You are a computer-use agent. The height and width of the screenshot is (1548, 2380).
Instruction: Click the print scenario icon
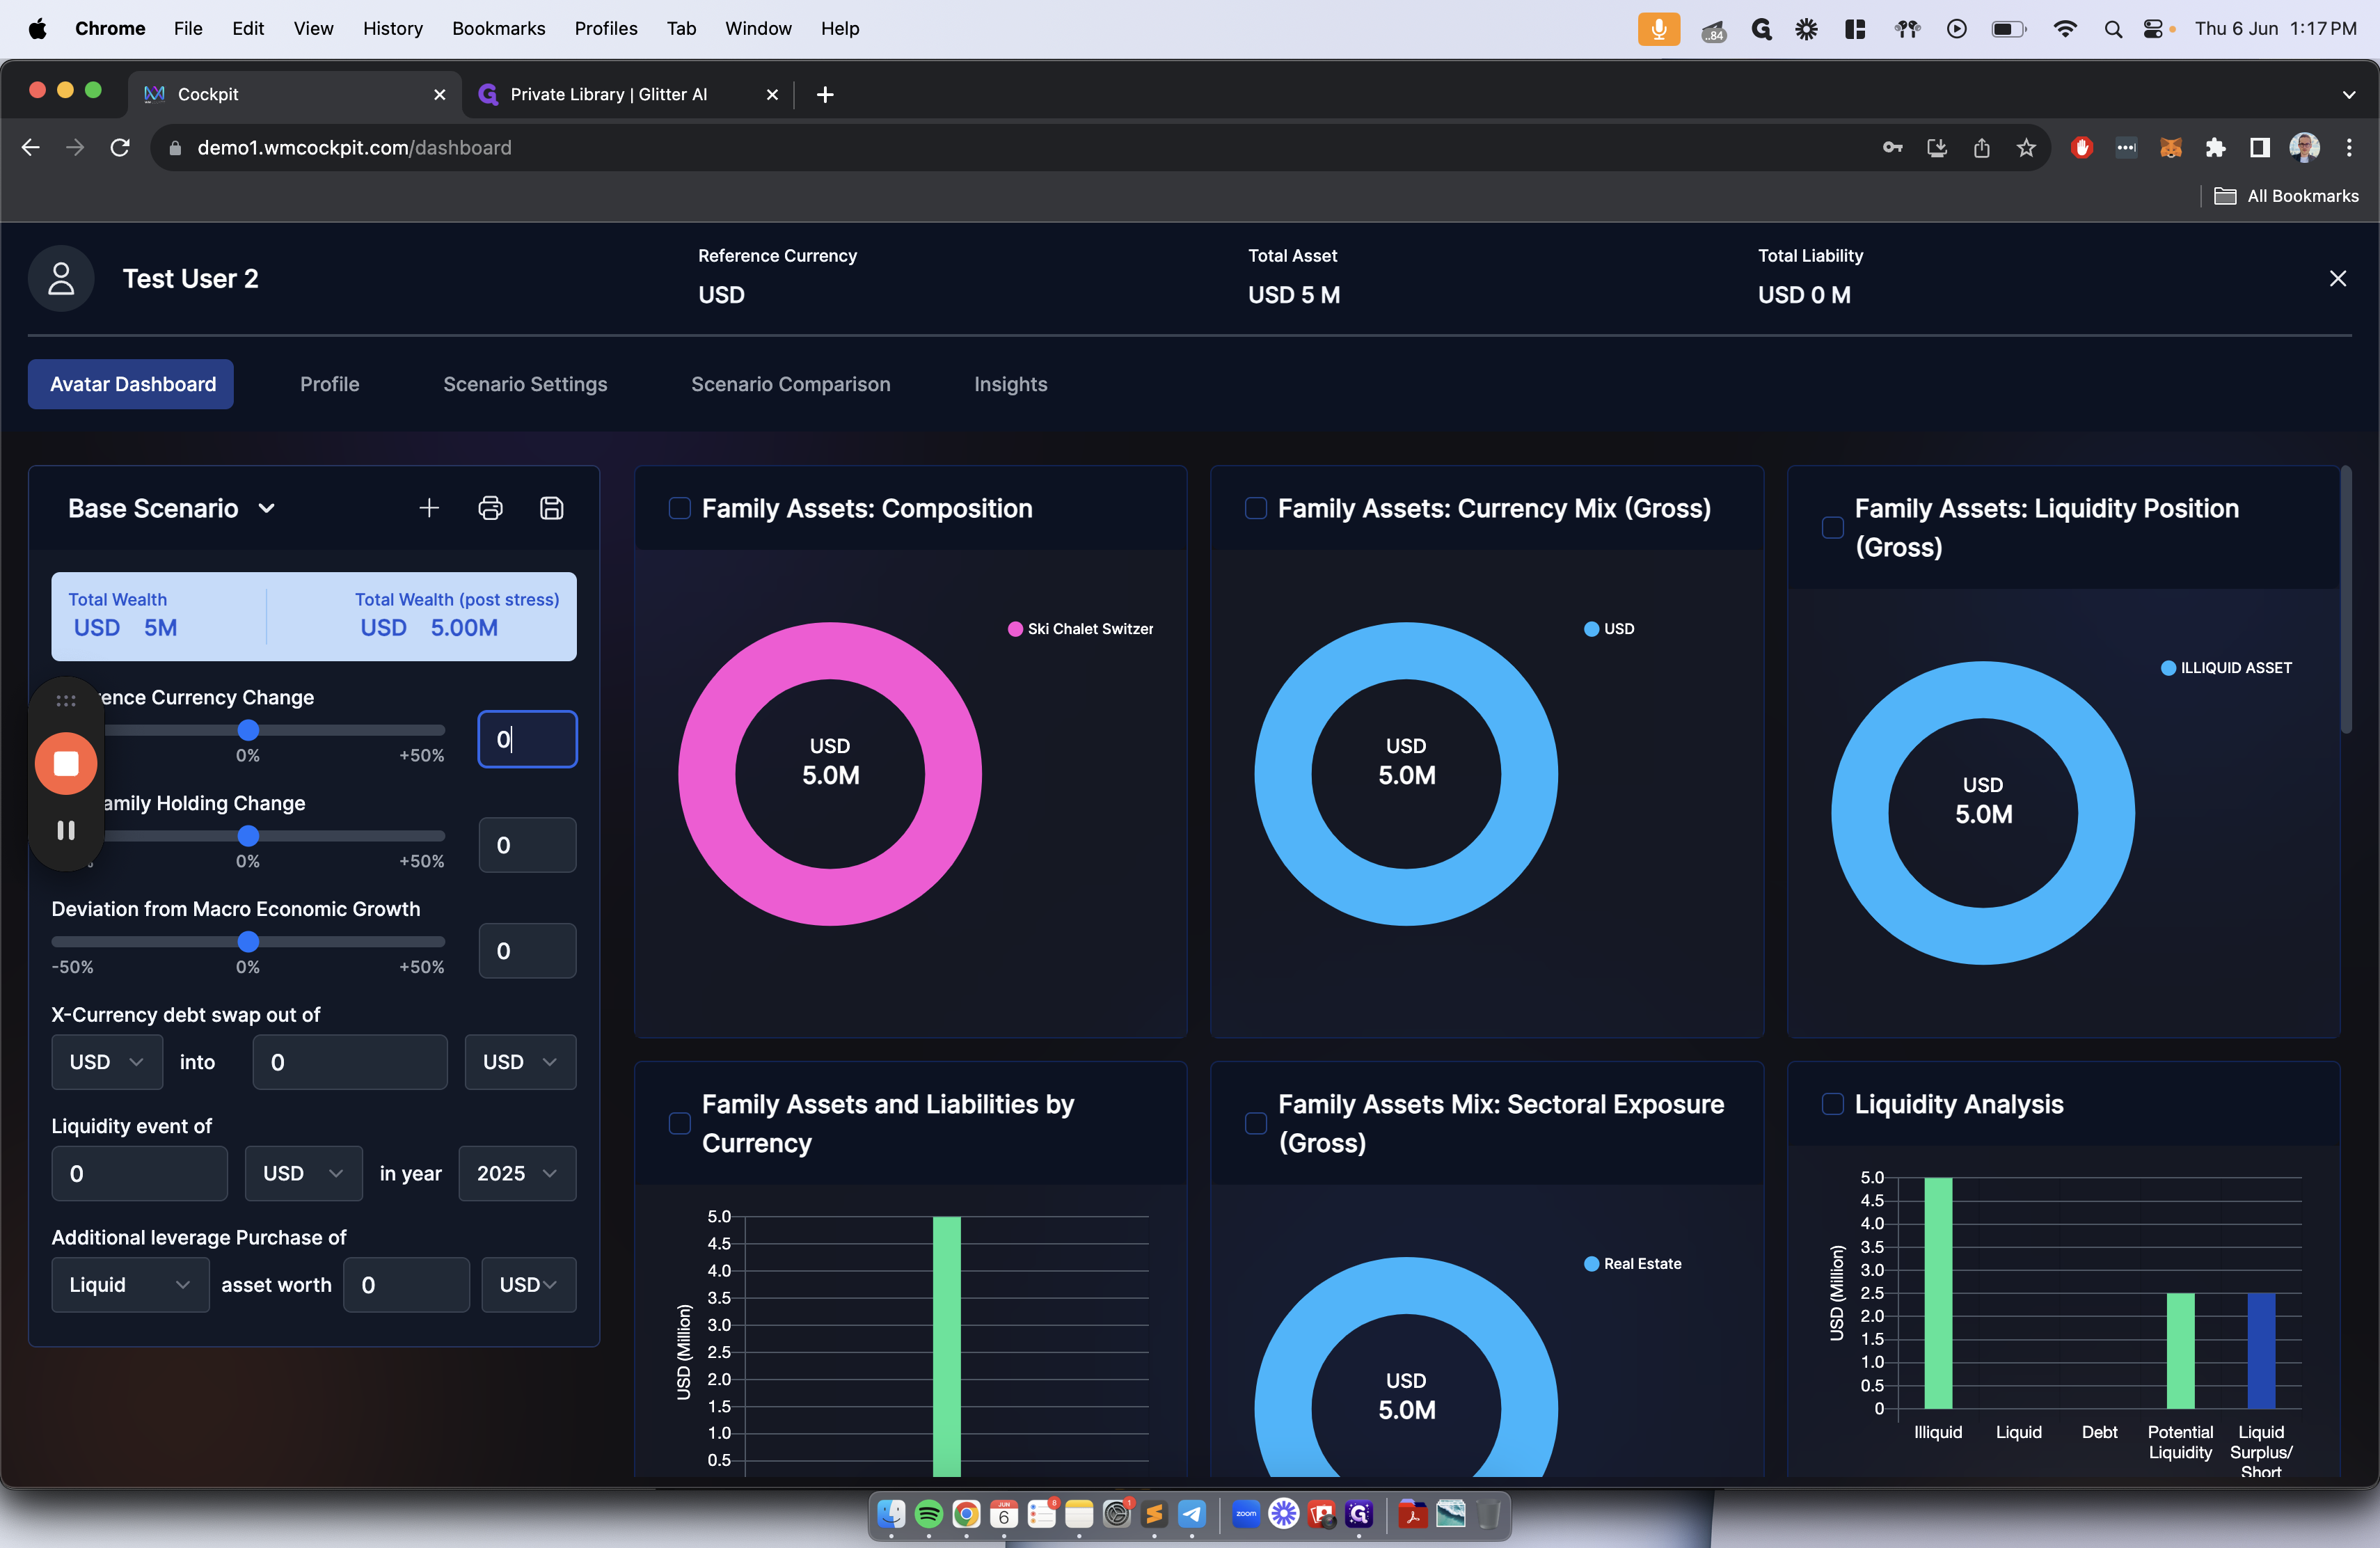pos(490,508)
